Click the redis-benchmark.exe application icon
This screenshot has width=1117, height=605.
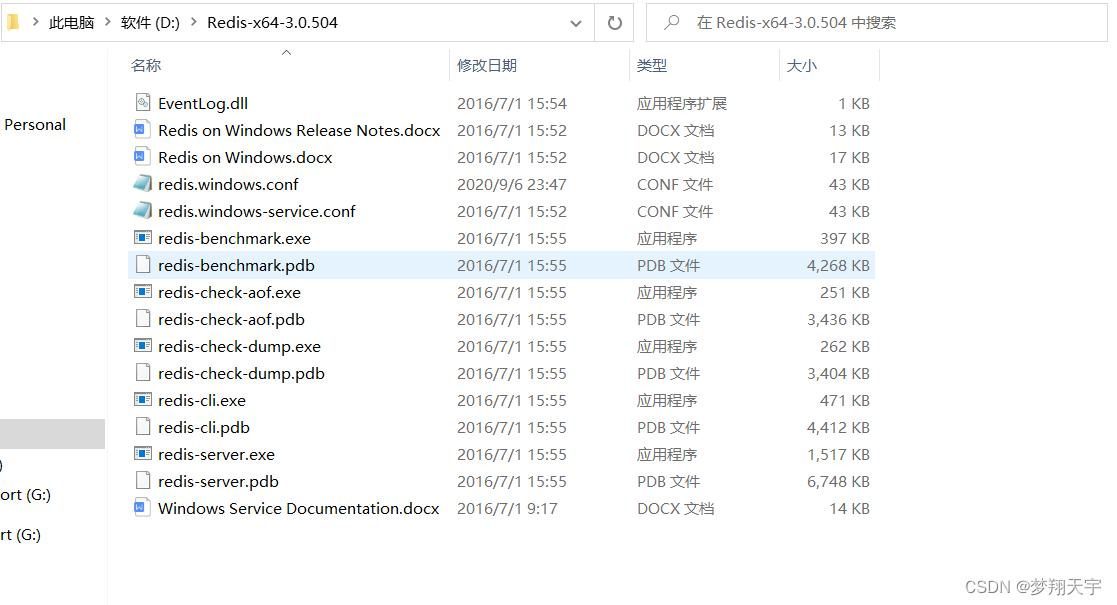click(x=143, y=237)
